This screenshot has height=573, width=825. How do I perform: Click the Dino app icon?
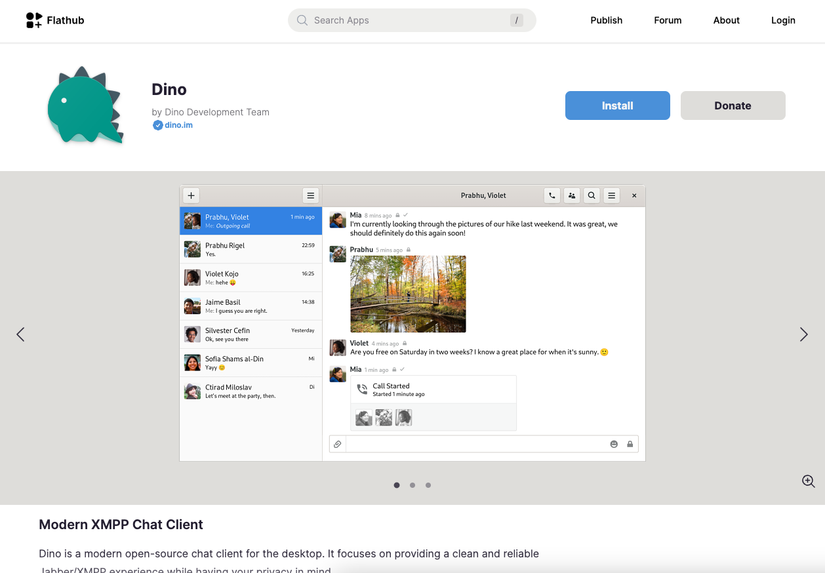(x=85, y=105)
